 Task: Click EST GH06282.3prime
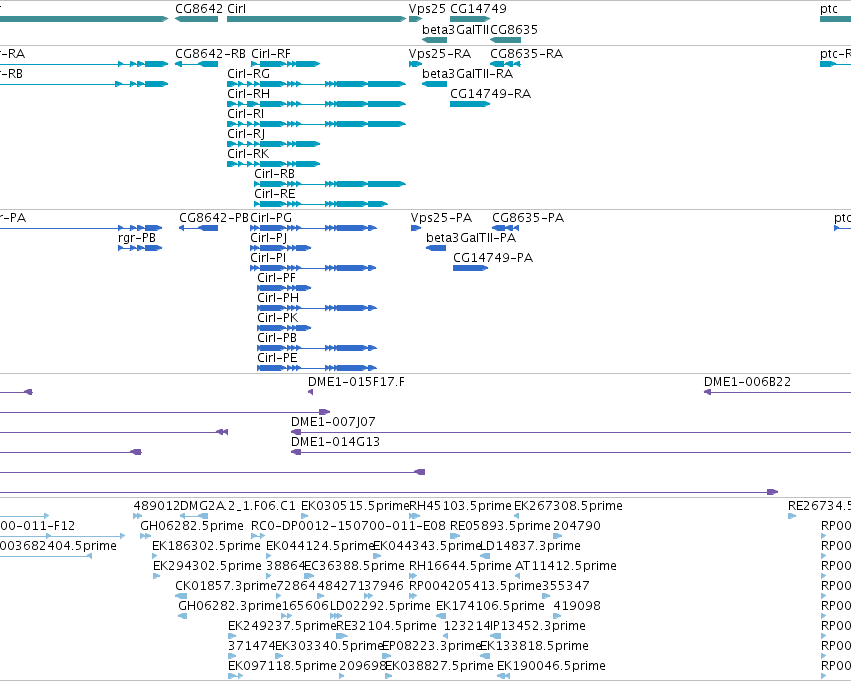click(x=183, y=616)
